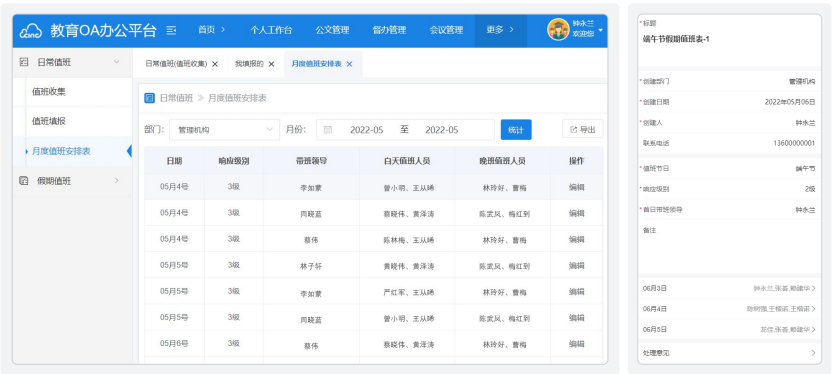Viewport: 835px width, 374px height.
Task: Click user avatar of 钟永兰
Action: [x=558, y=30]
